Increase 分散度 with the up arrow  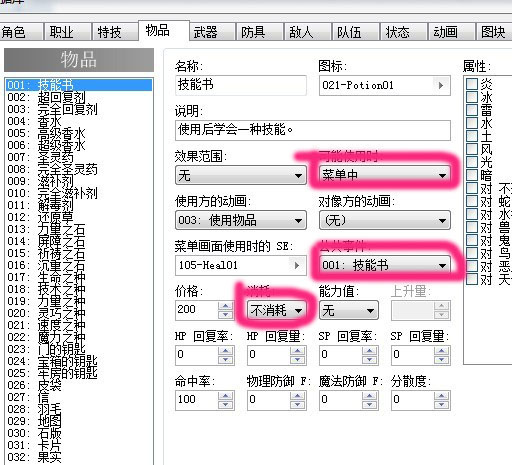(441, 396)
